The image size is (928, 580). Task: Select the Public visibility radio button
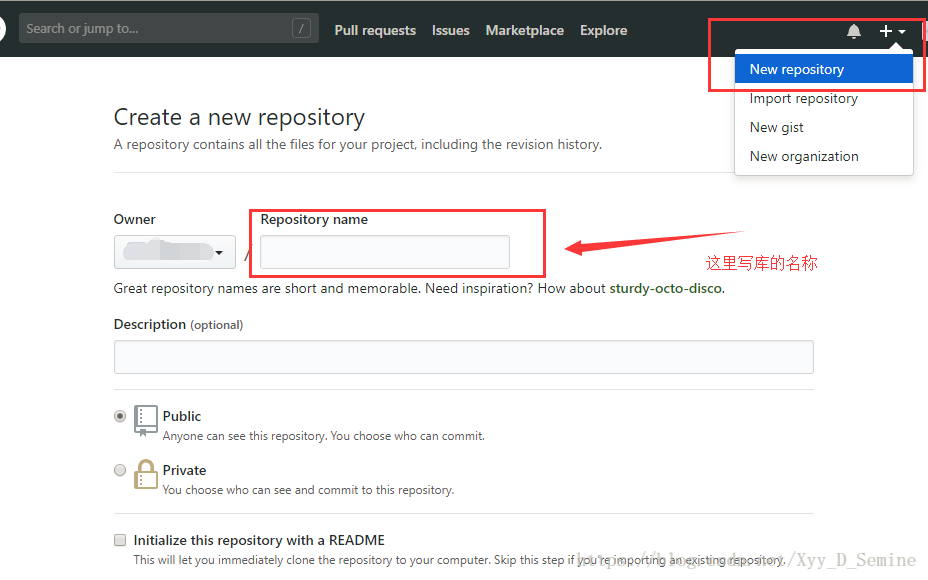click(120, 416)
